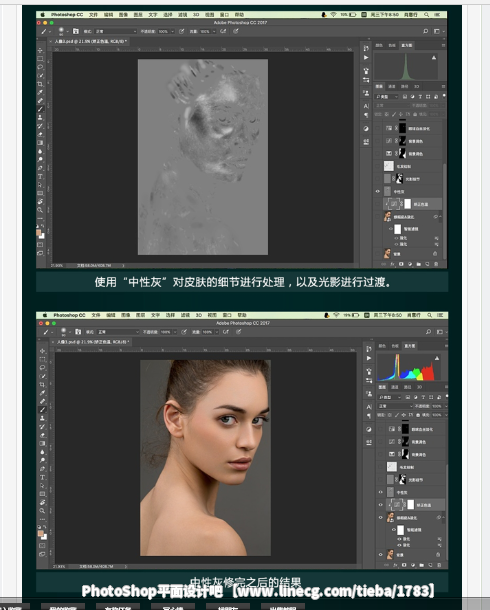Select the Zoom tool in upper Photoshop toolbar
Screen dimensions: 490x610
click(x=40, y=210)
